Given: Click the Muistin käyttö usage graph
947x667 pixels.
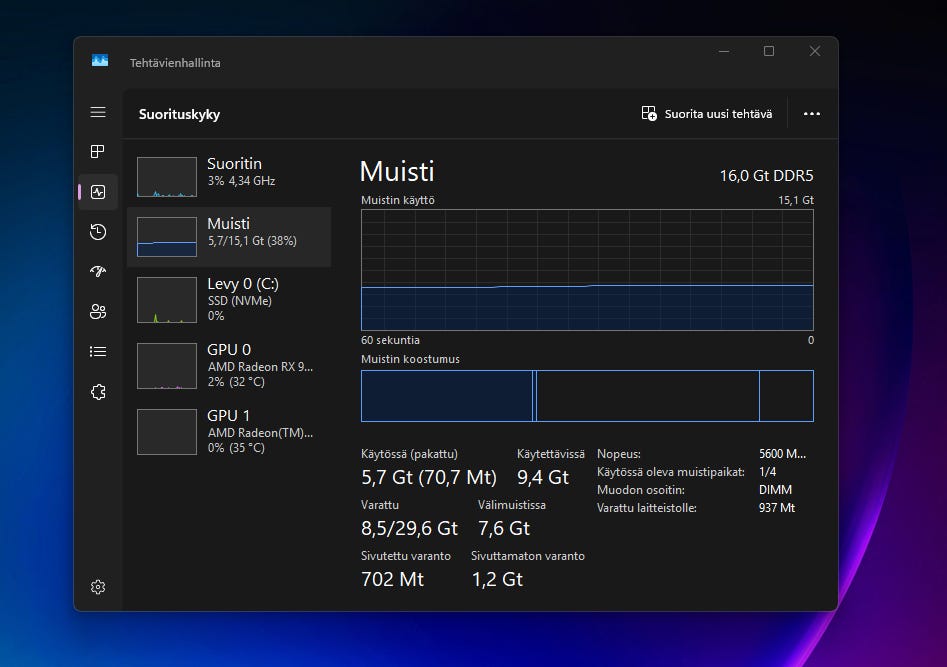Looking at the screenshot, I should click(587, 269).
